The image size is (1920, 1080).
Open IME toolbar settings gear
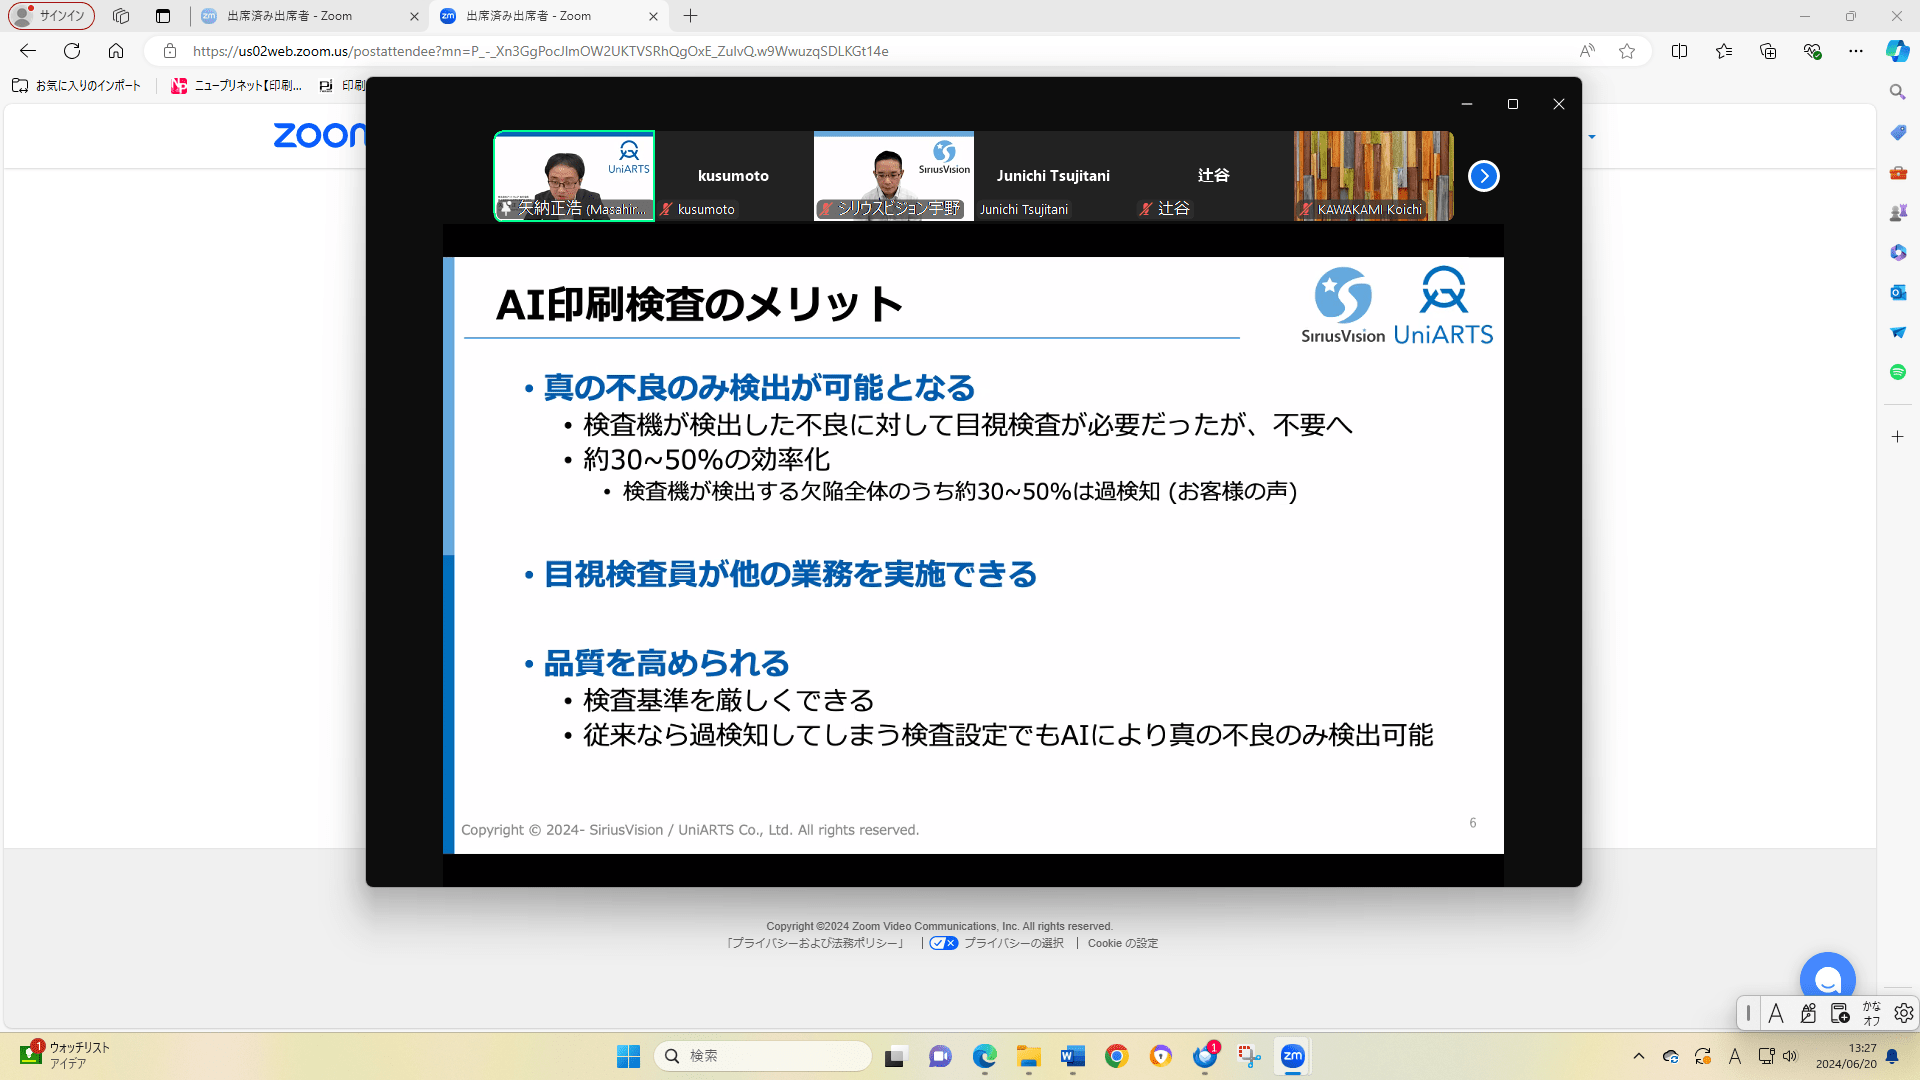[1904, 1013]
